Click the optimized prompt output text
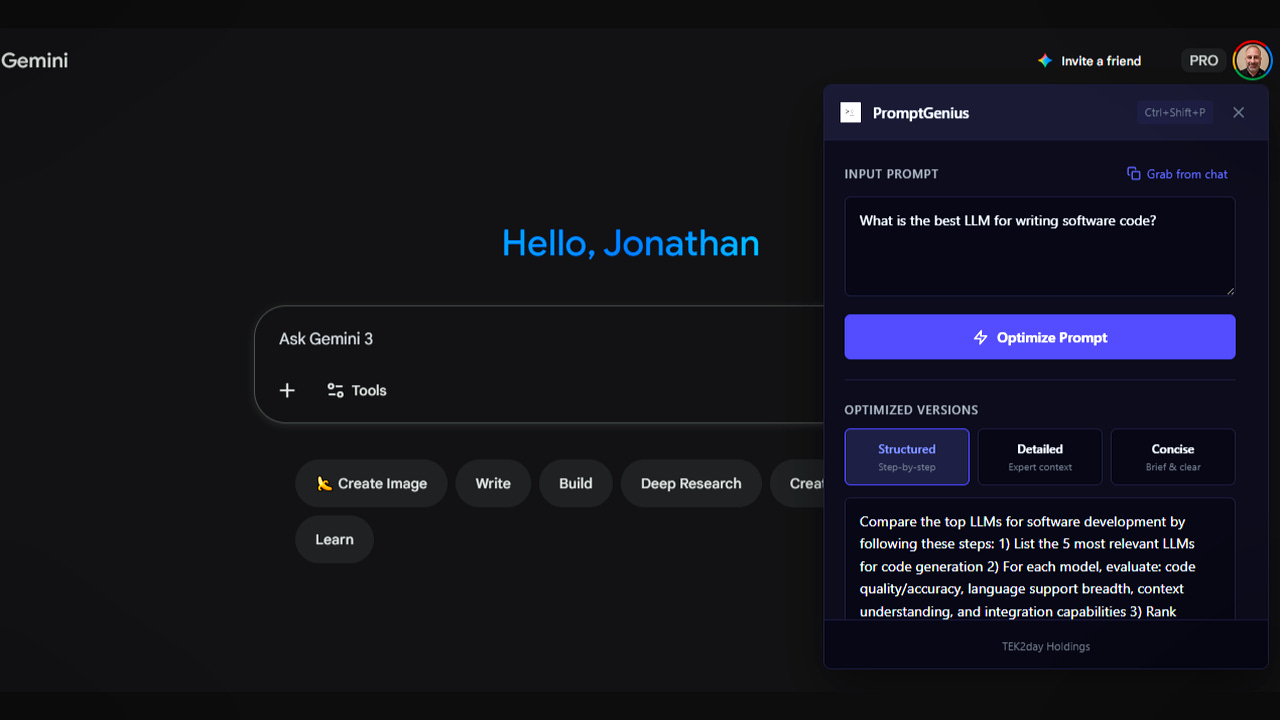The height and width of the screenshot is (720, 1280). [1027, 566]
